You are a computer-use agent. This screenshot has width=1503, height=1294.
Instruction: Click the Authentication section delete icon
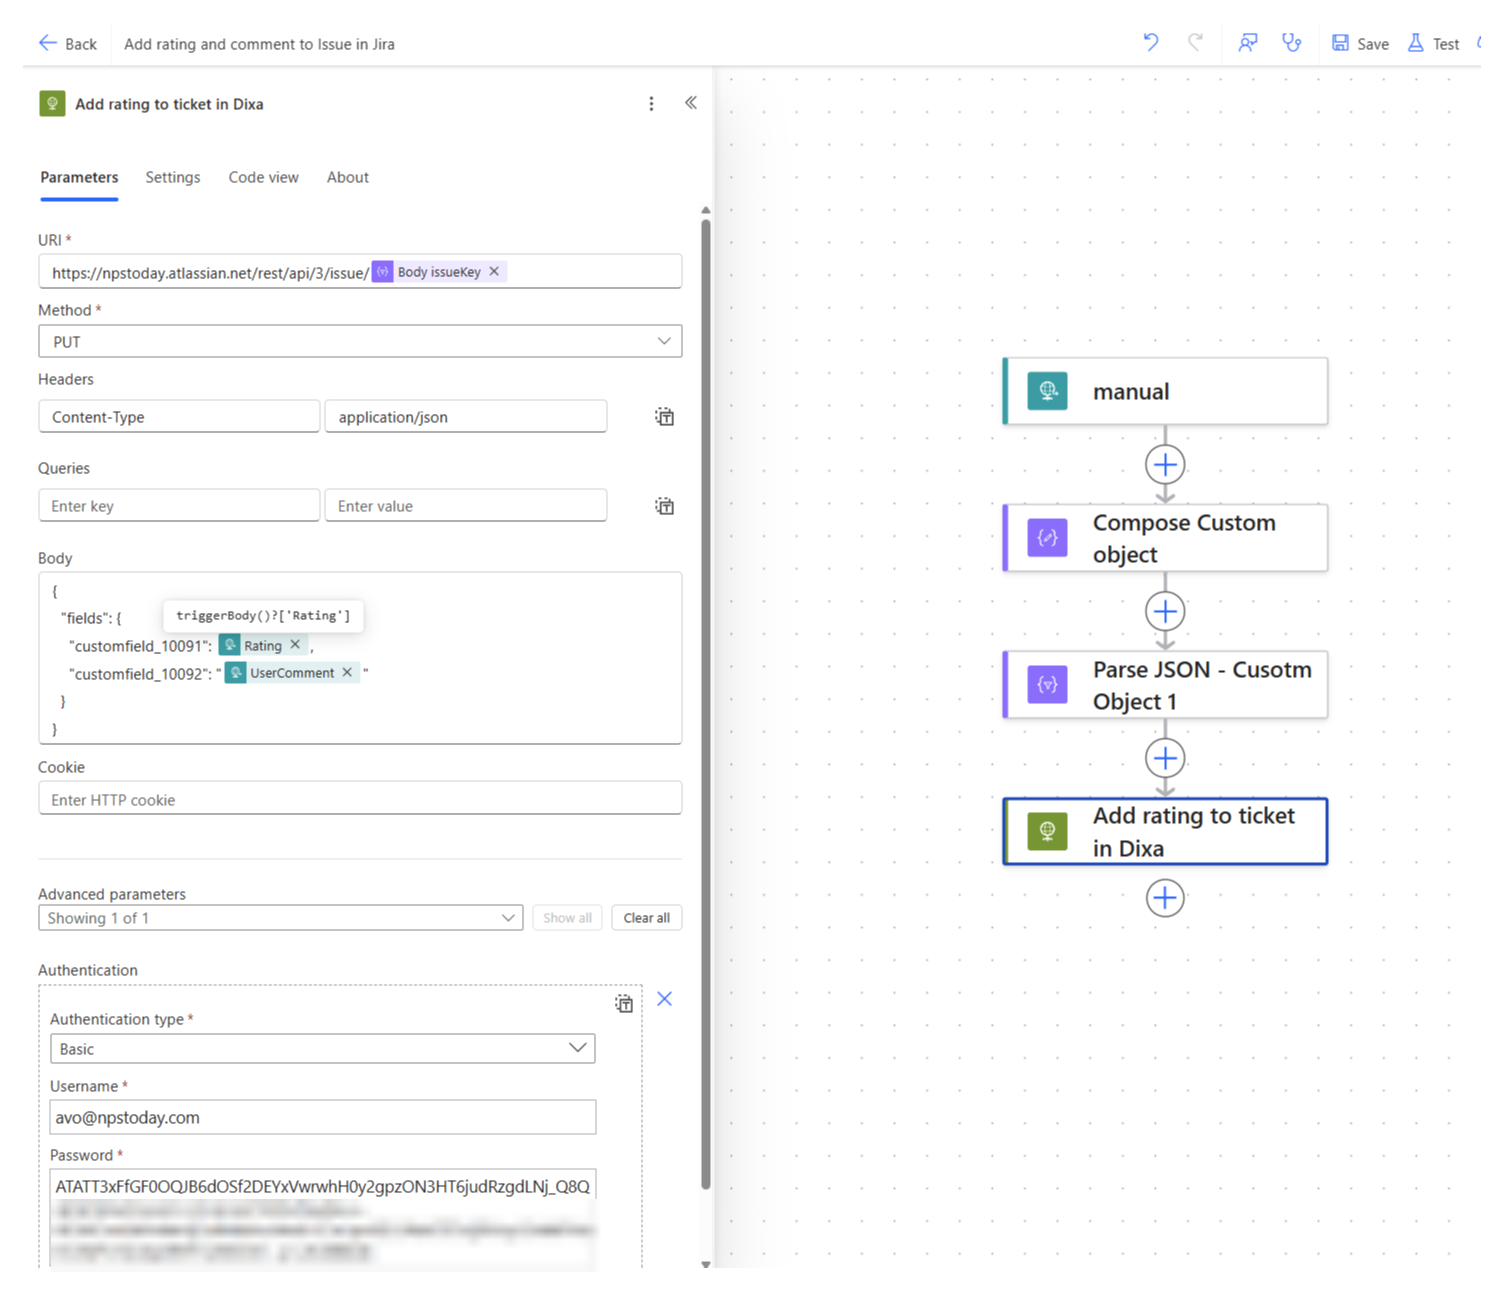[624, 1003]
